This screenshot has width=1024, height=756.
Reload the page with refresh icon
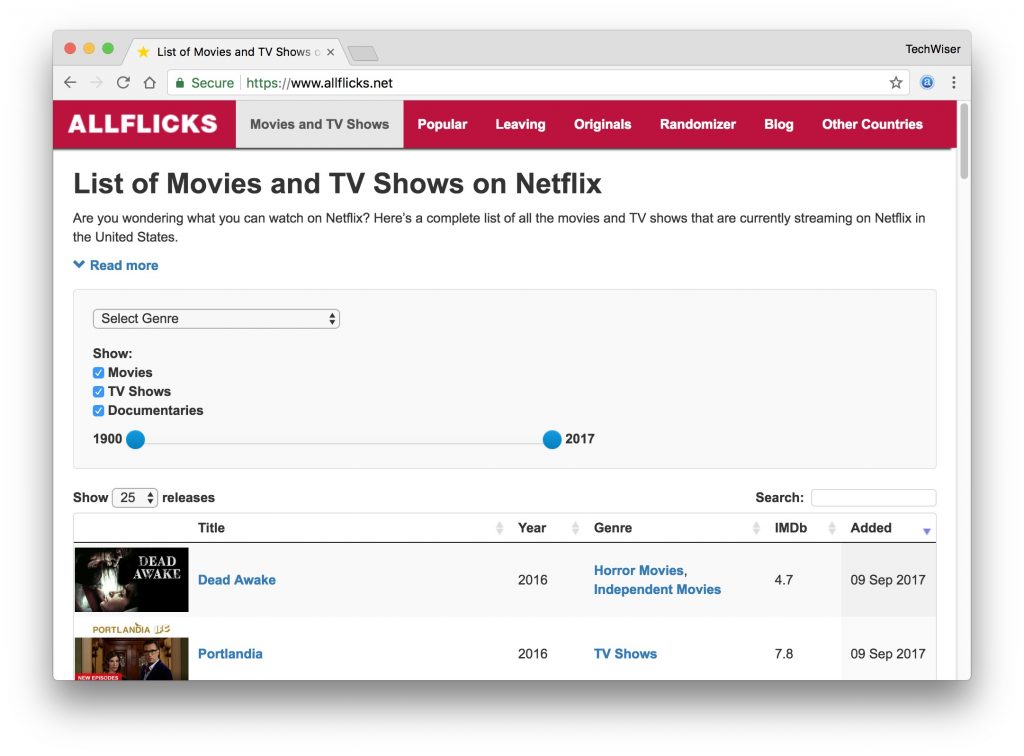click(x=123, y=83)
